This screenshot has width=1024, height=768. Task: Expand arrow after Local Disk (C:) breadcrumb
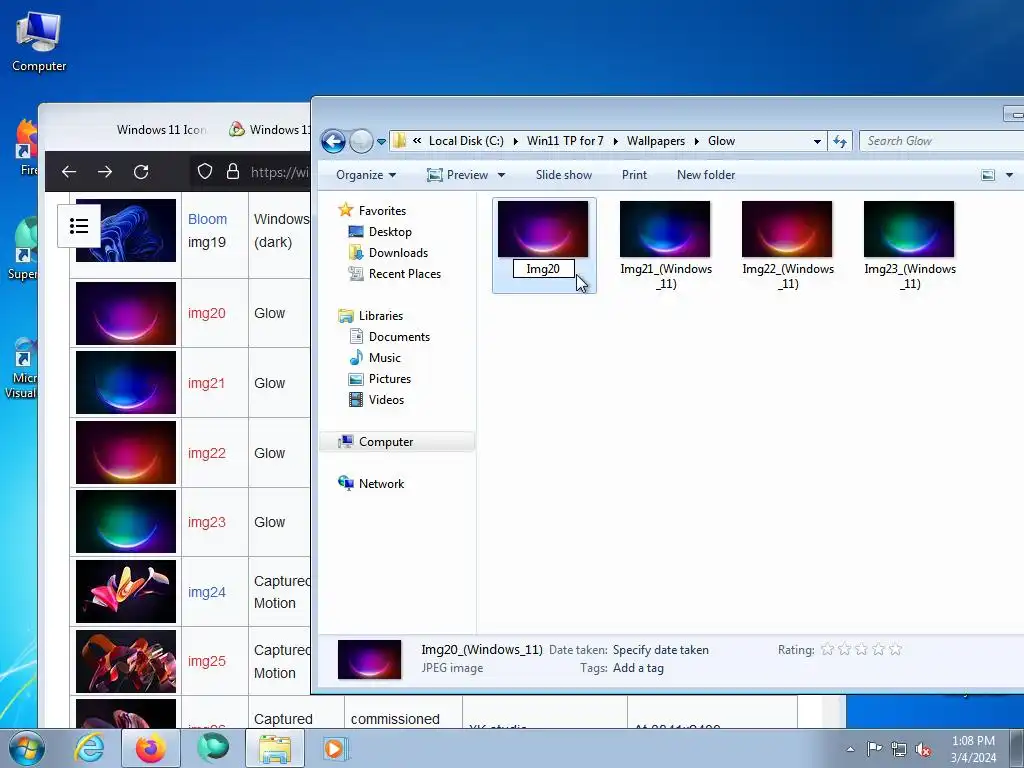pos(515,141)
